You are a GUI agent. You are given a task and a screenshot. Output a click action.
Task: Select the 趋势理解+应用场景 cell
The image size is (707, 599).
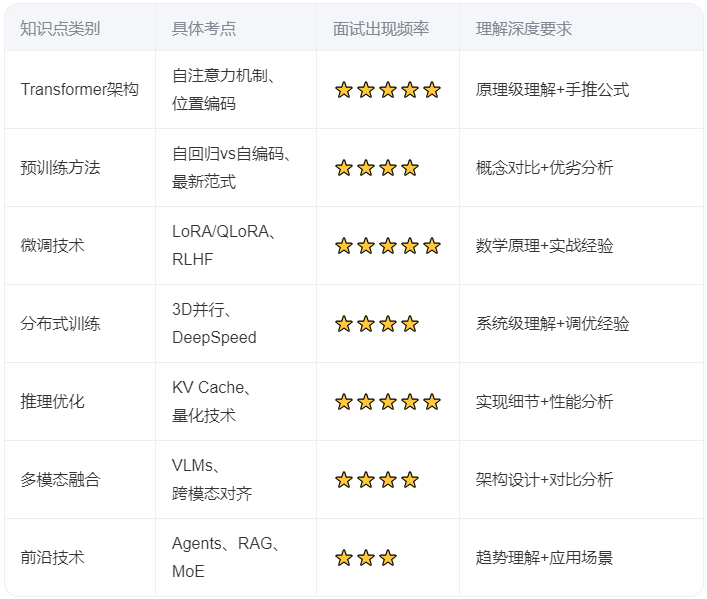click(x=545, y=558)
